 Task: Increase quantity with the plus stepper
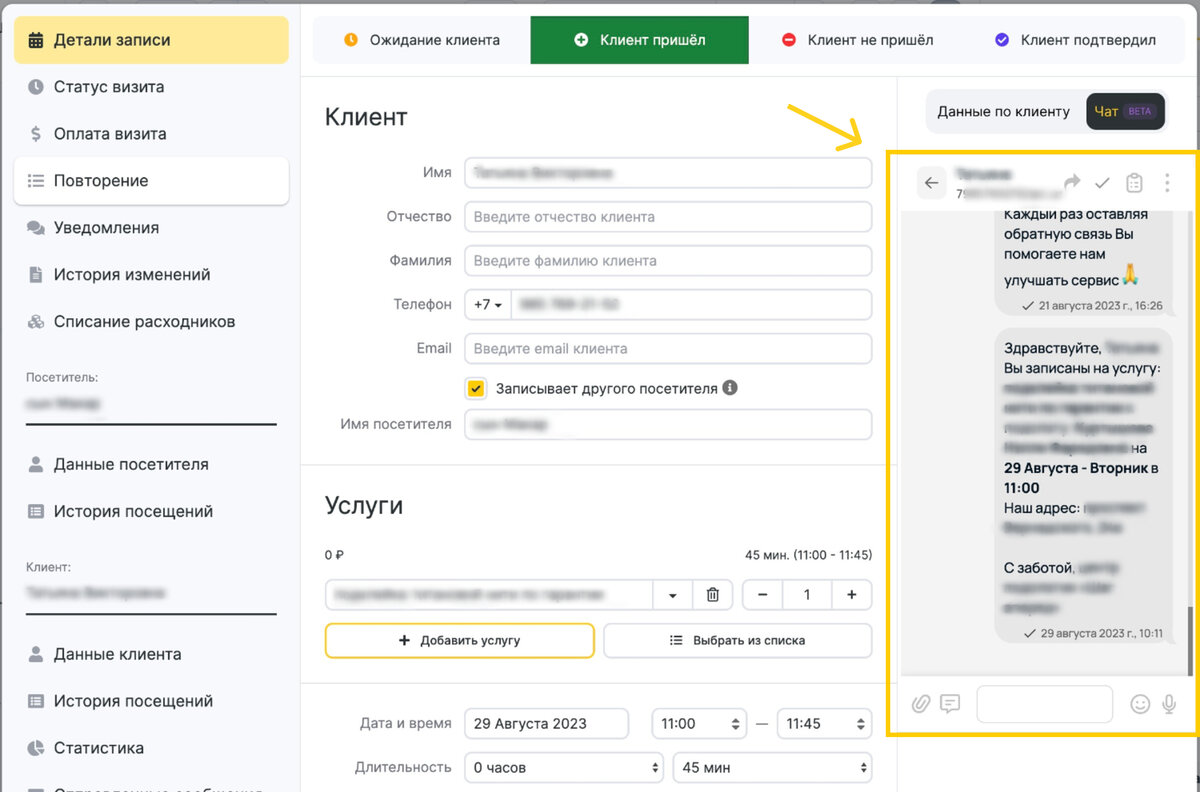click(852, 594)
